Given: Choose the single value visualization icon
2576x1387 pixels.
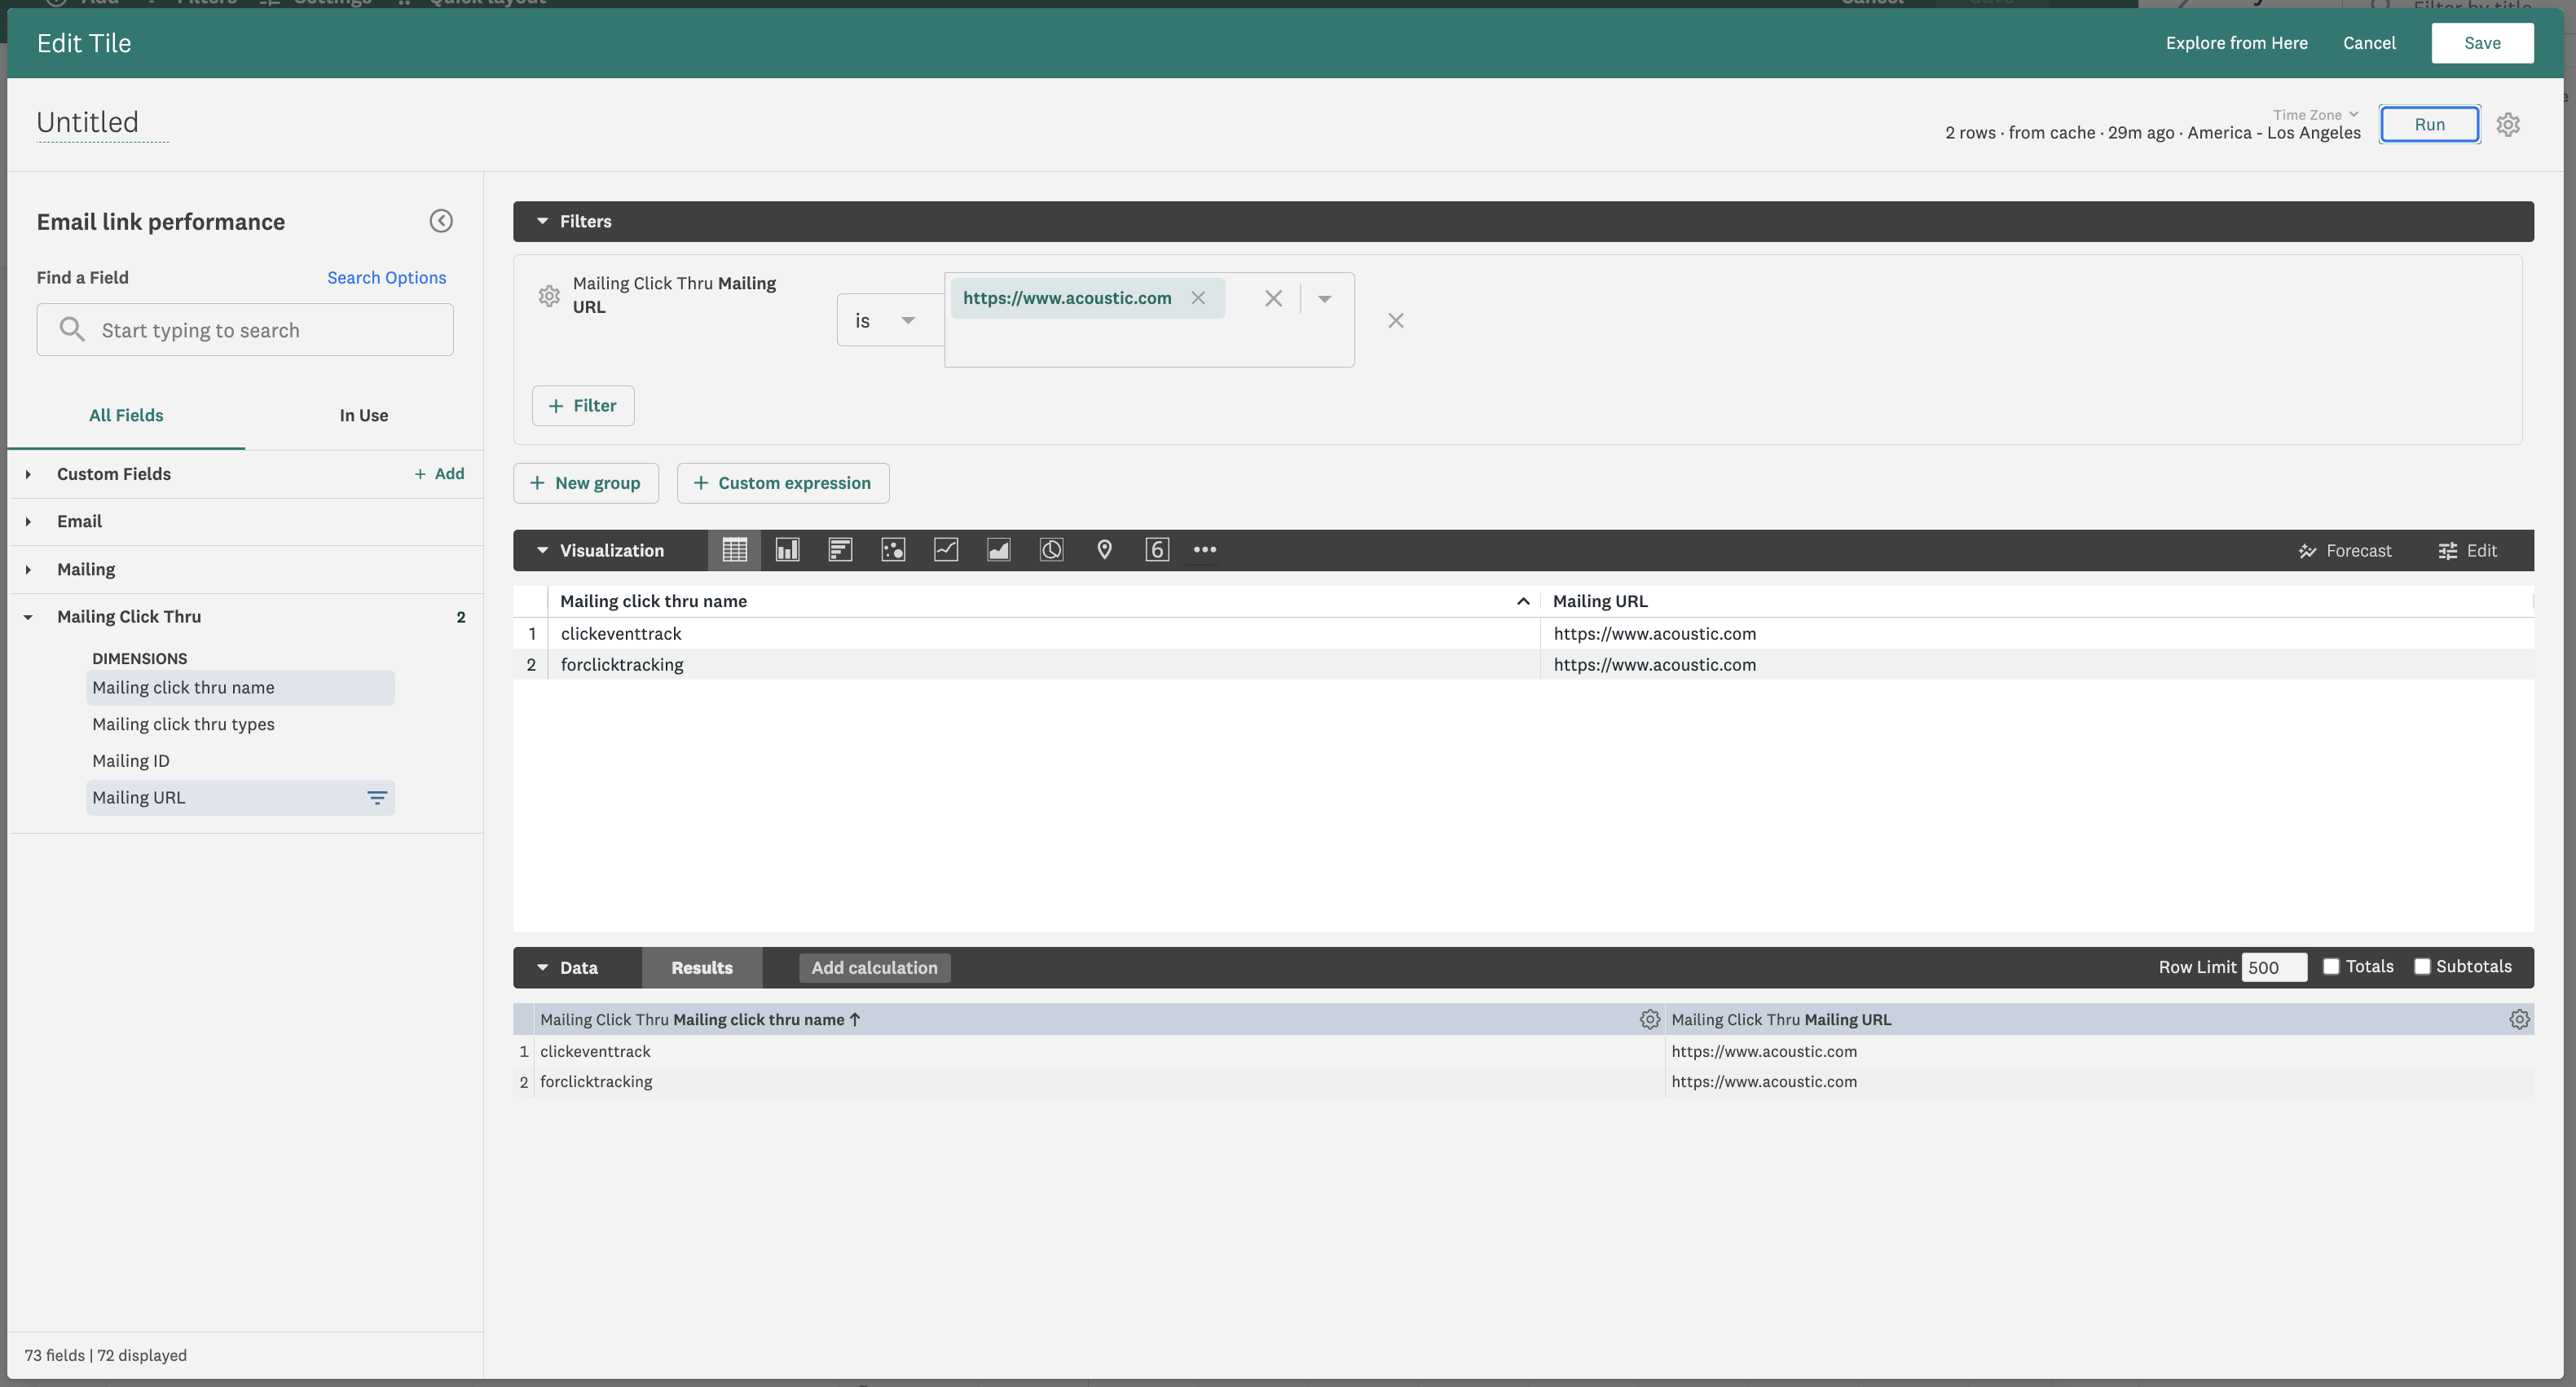Looking at the screenshot, I should coord(1157,550).
